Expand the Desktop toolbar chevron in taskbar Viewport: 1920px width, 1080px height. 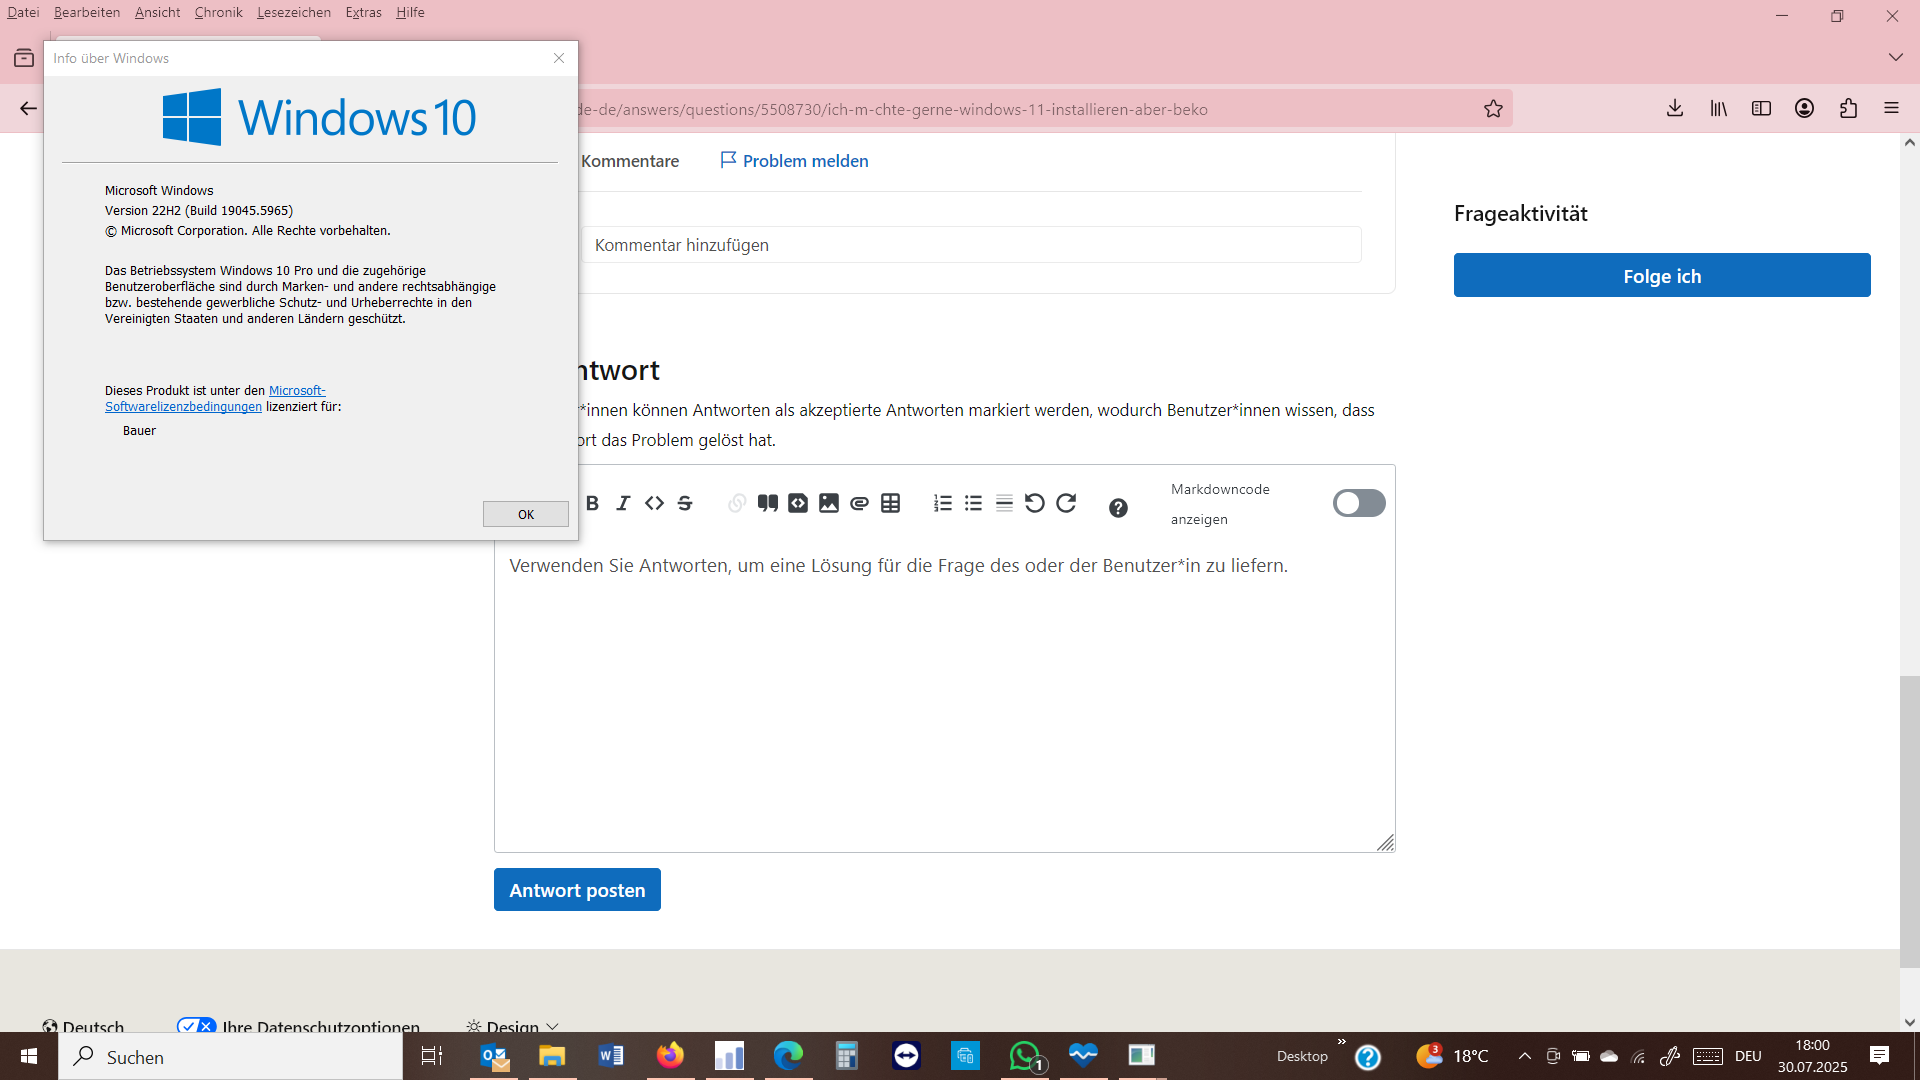tap(1342, 1042)
